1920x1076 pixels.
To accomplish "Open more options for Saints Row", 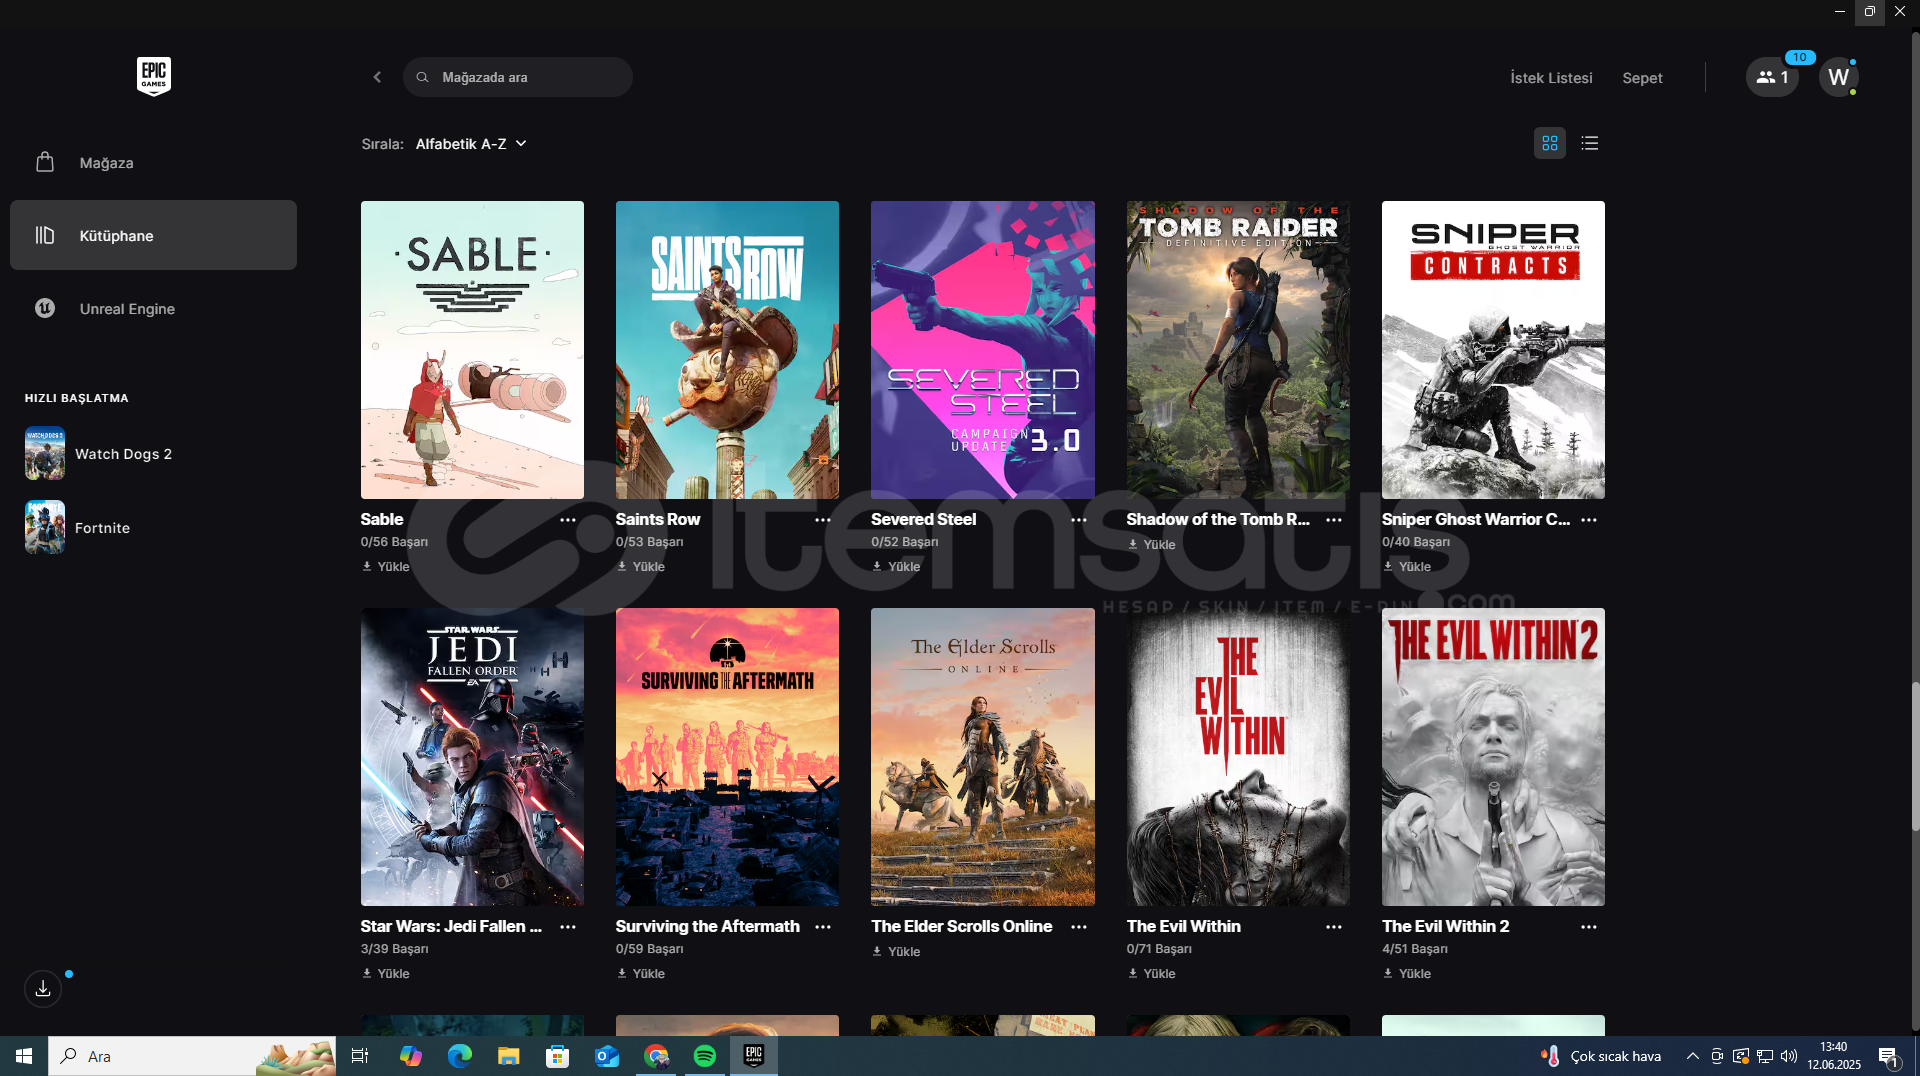I will click(823, 520).
